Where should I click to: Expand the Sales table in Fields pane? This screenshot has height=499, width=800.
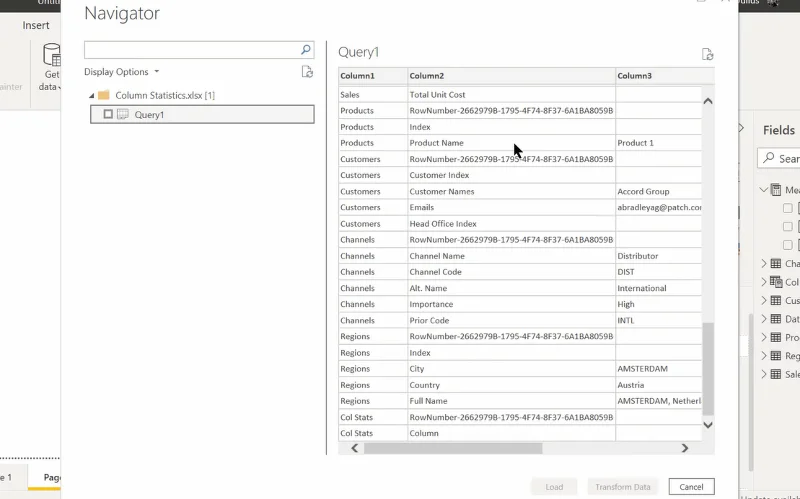coord(764,374)
